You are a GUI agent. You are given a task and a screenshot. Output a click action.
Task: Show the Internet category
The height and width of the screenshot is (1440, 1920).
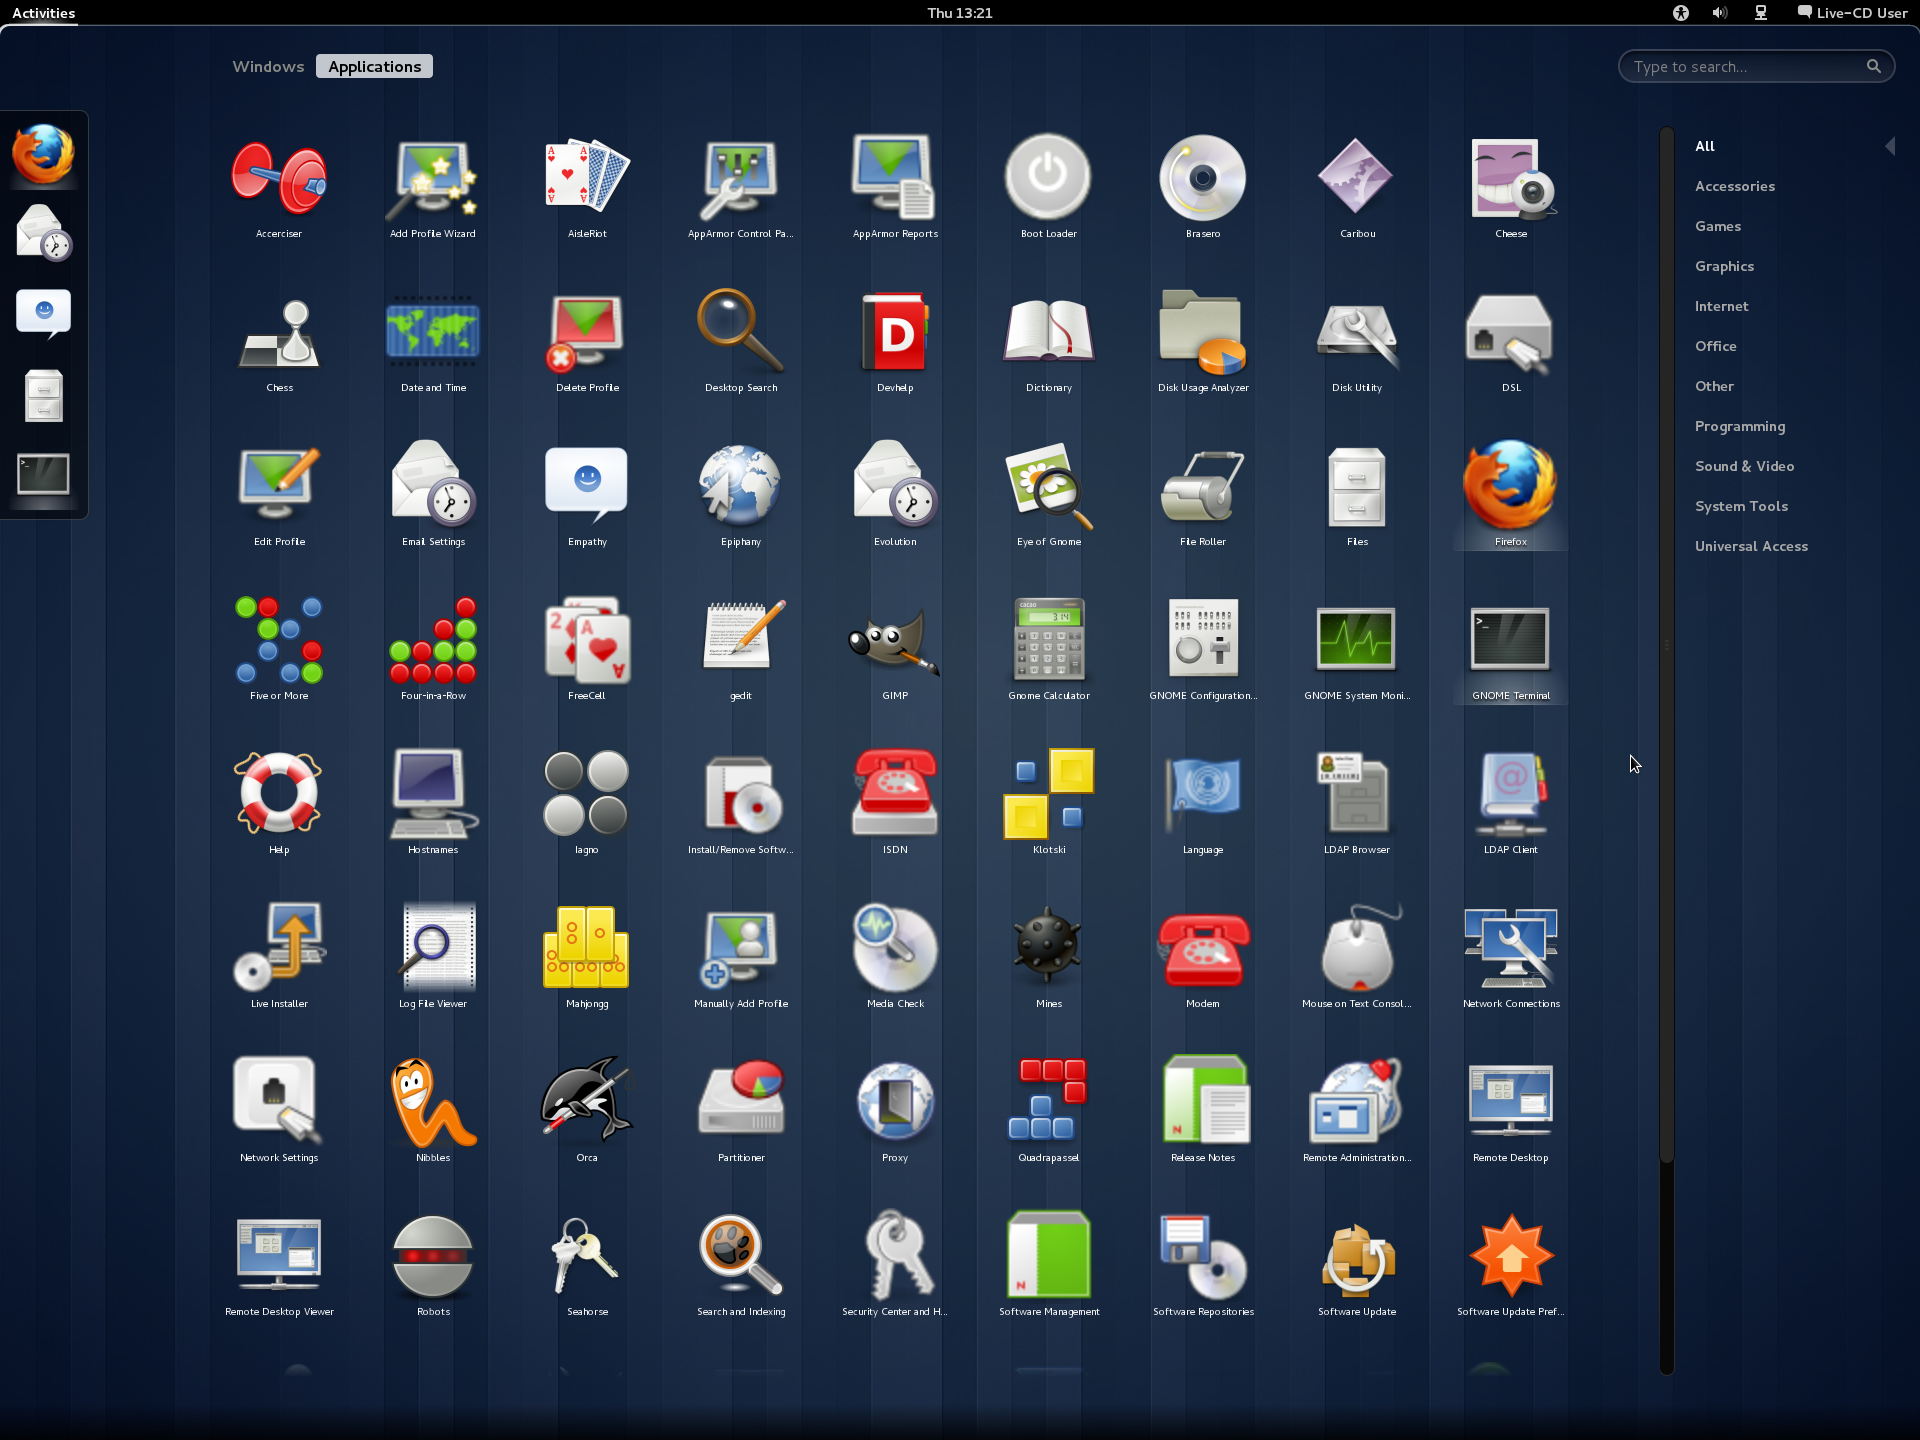tap(1721, 306)
